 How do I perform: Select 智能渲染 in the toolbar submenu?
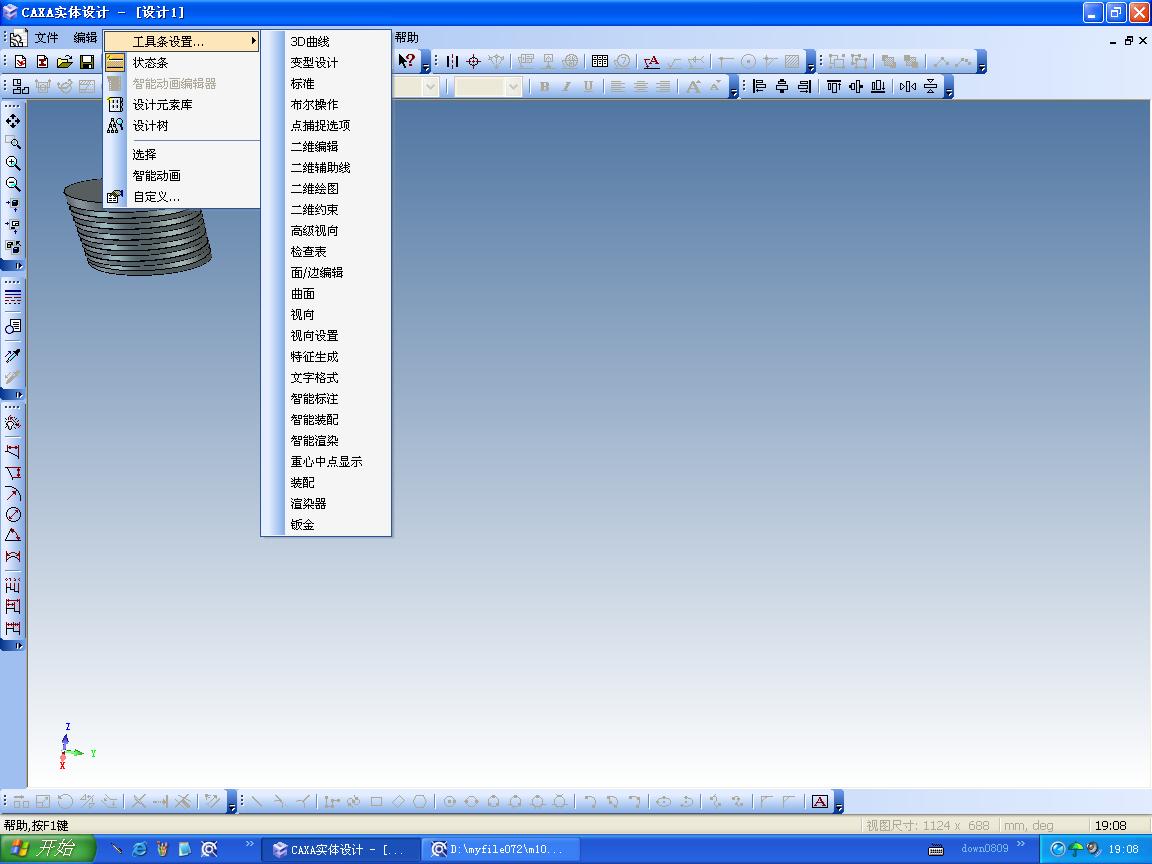(326, 441)
